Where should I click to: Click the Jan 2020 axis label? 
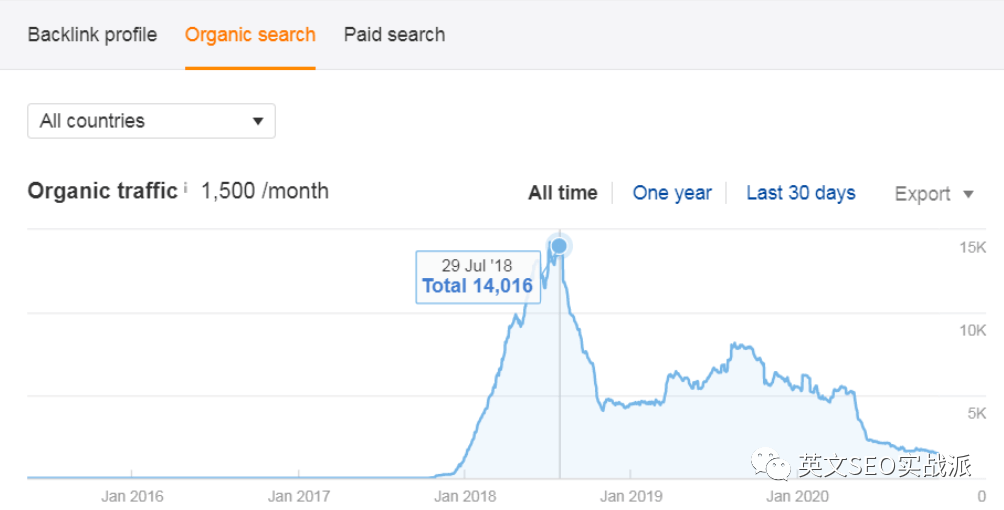[798, 496]
